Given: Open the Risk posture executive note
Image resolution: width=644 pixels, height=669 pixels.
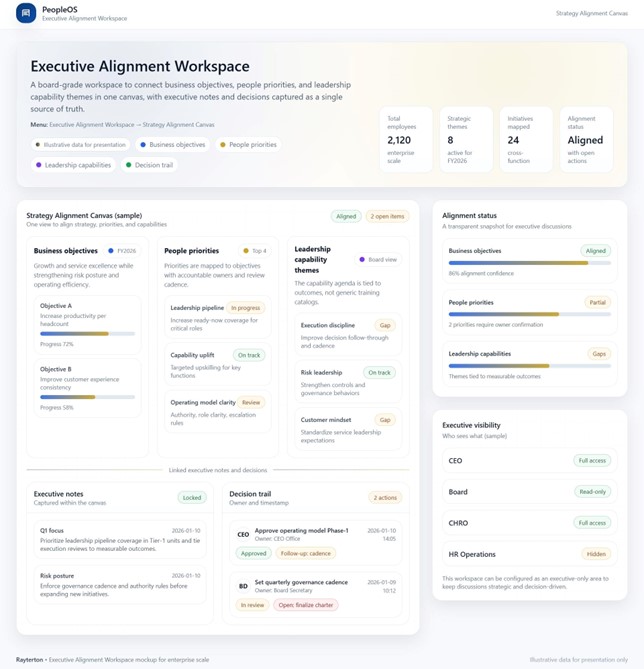Looking at the screenshot, I should click(x=120, y=585).
